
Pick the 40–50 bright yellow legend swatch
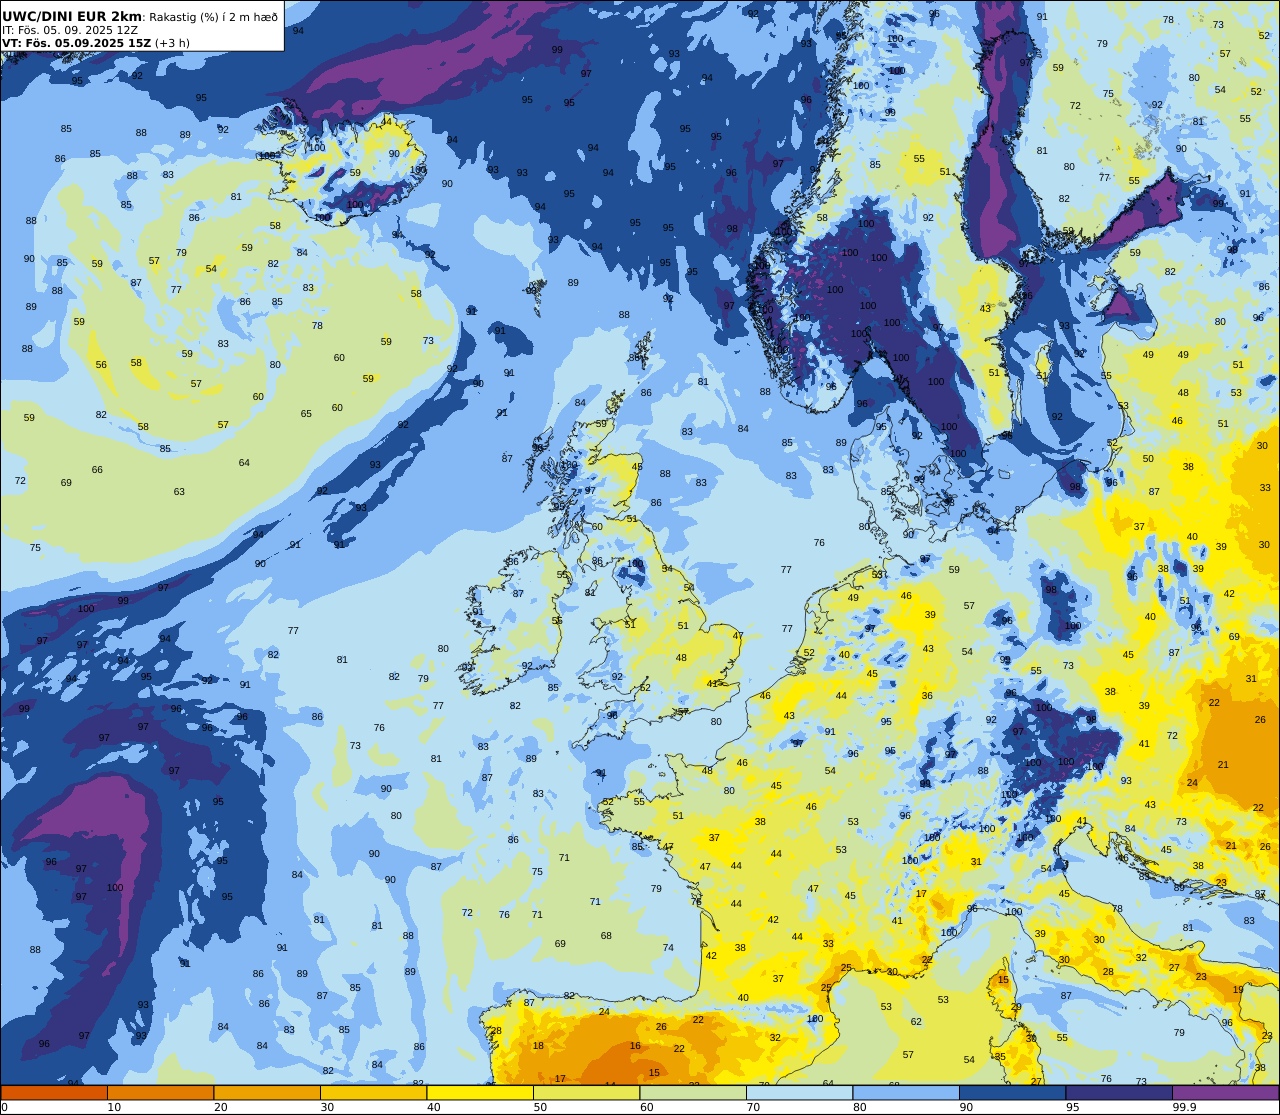[x=480, y=1093]
